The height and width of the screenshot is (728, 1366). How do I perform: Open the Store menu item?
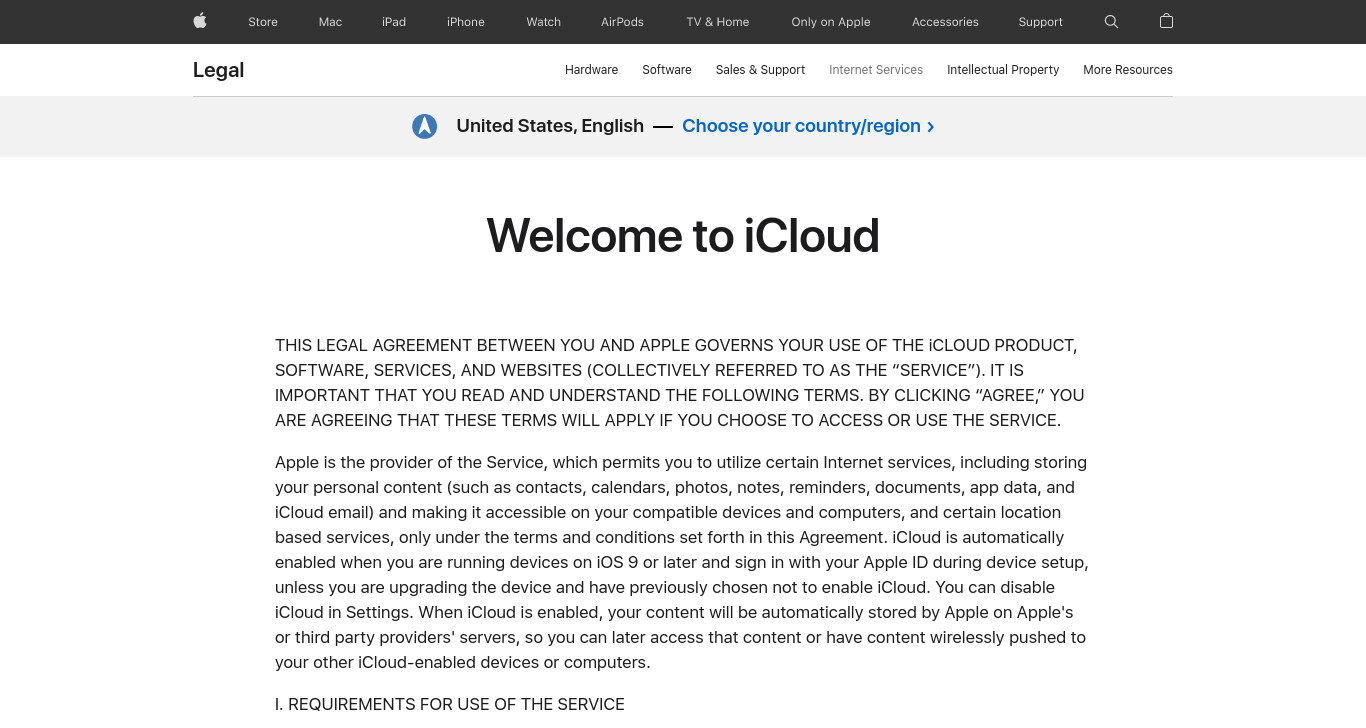tap(263, 22)
